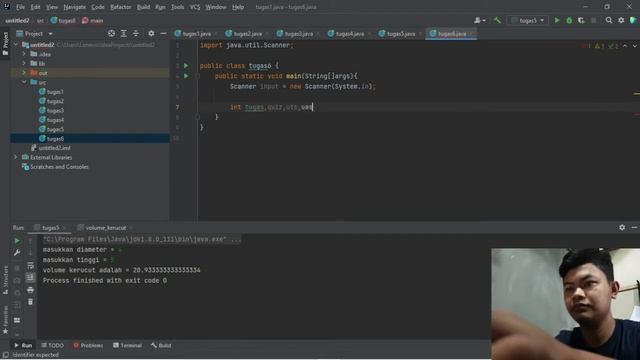Collapse all icon in Project panel header
This screenshot has width=640, height=360.
coord(136,33)
